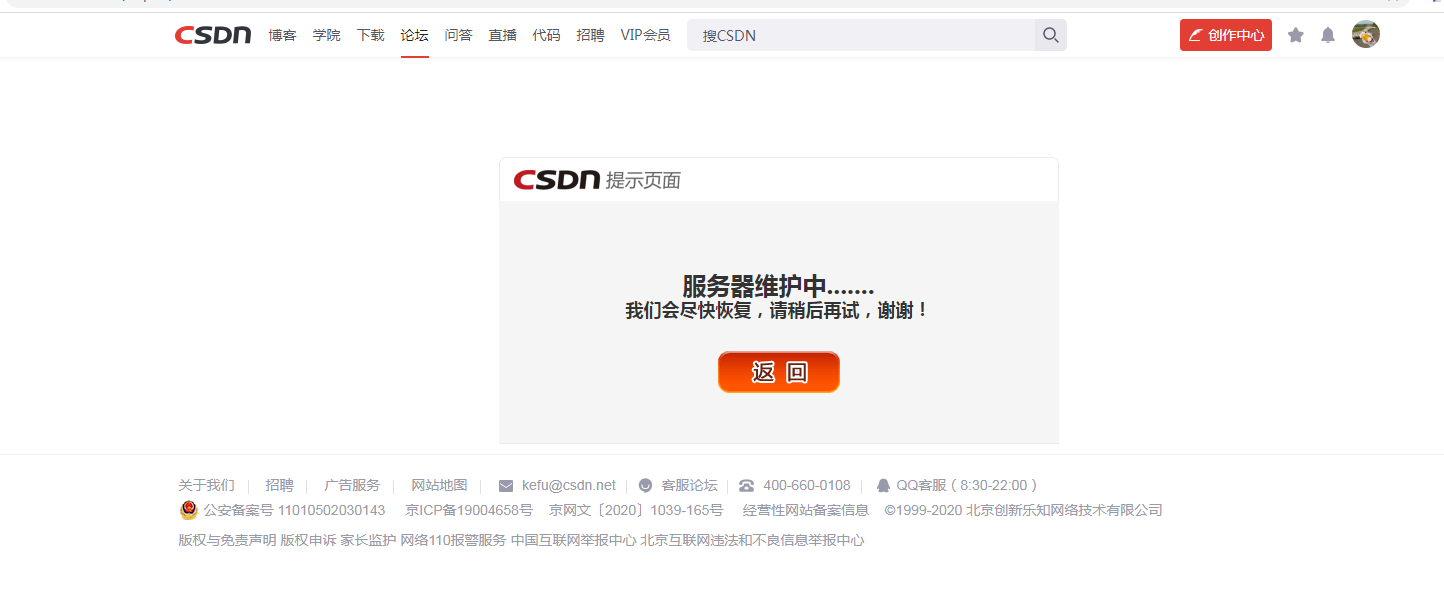The image size is (1444, 591).
Task: Click the 提示页面 title text
Action: (643, 180)
